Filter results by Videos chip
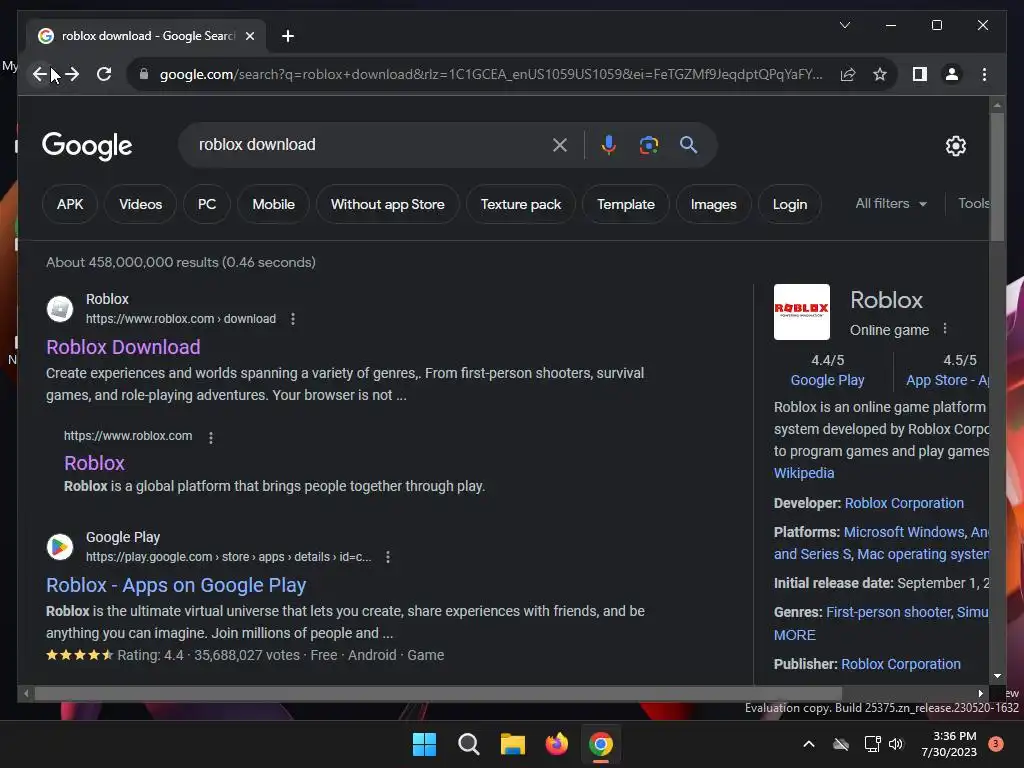 140,204
